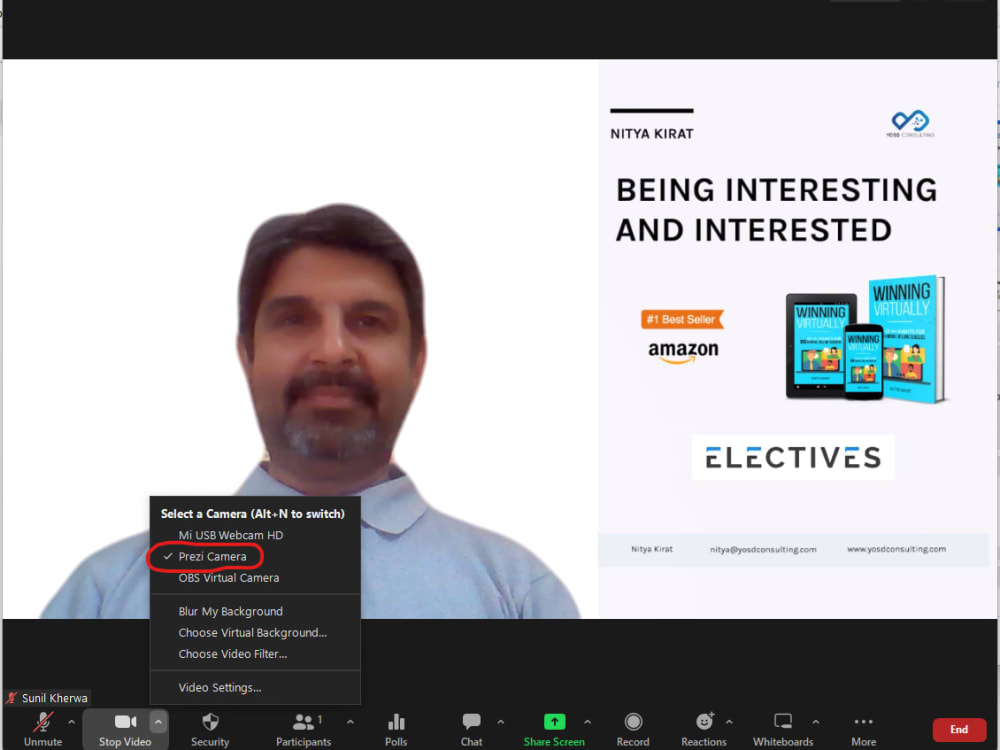Click the Stop Video camera icon
The width and height of the screenshot is (1000, 750).
pos(125,721)
